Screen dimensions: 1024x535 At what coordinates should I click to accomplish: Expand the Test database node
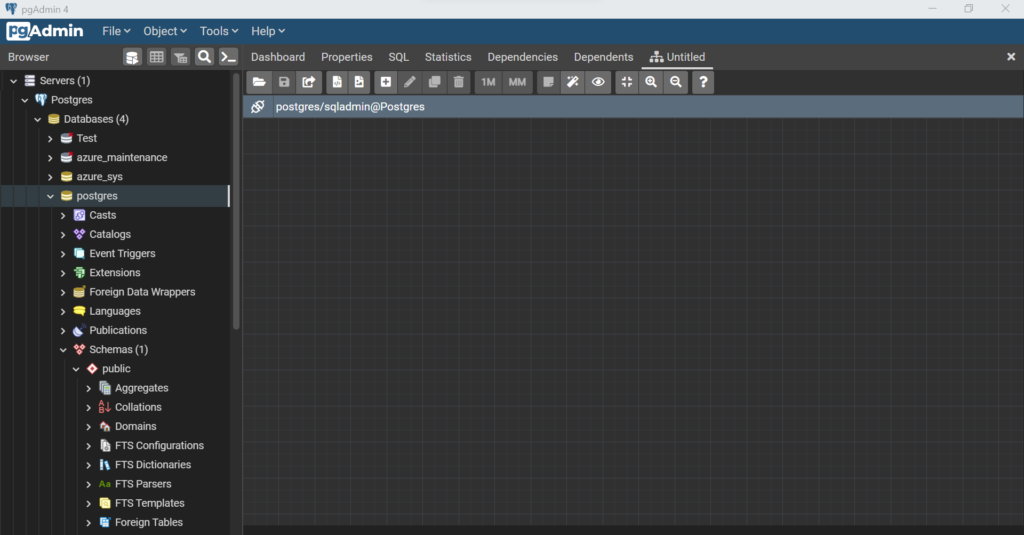coord(50,138)
